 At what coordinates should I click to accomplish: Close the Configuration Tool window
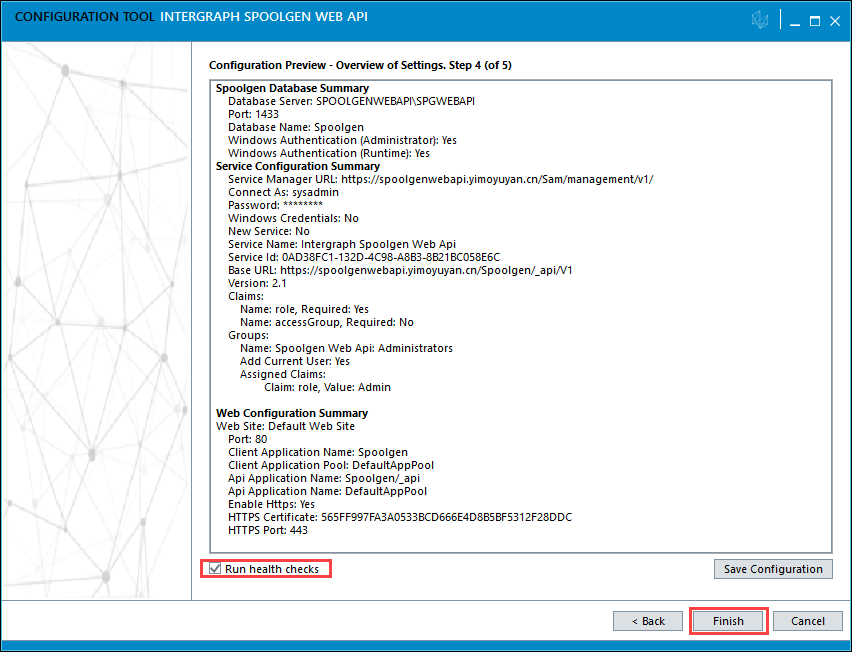[x=835, y=21]
